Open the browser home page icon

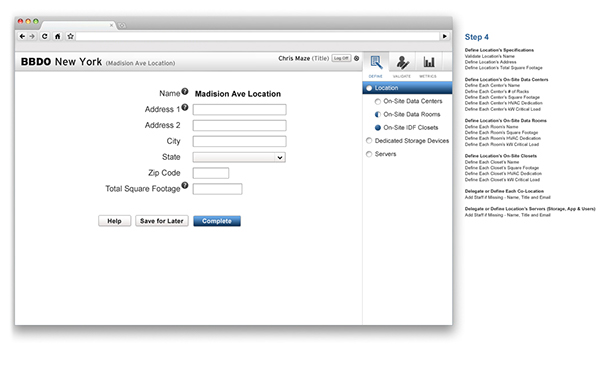57,36
